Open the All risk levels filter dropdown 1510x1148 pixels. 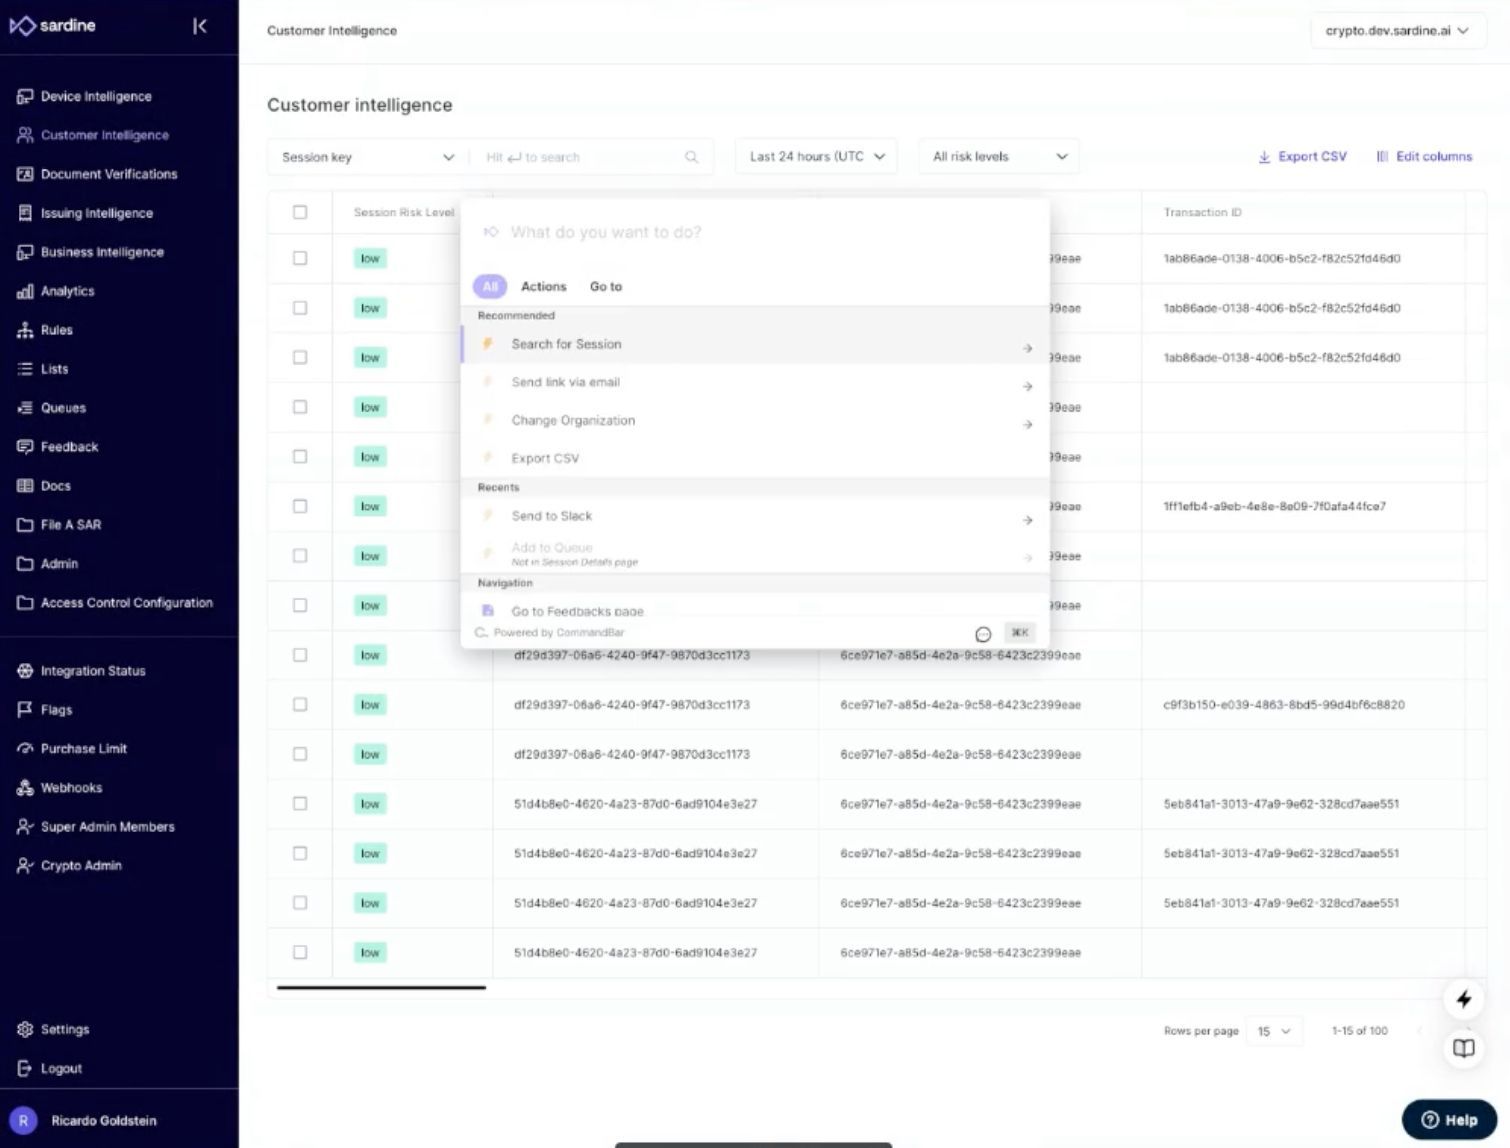pos(999,157)
